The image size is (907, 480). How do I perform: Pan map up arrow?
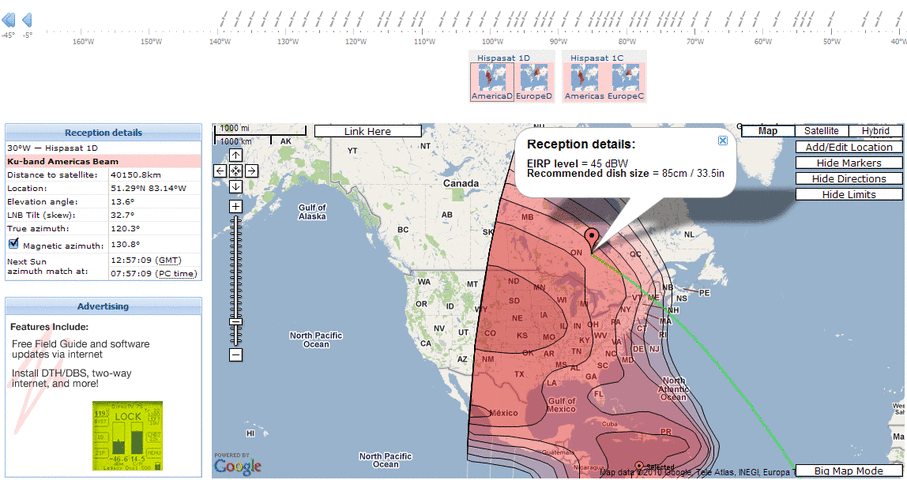point(235,155)
